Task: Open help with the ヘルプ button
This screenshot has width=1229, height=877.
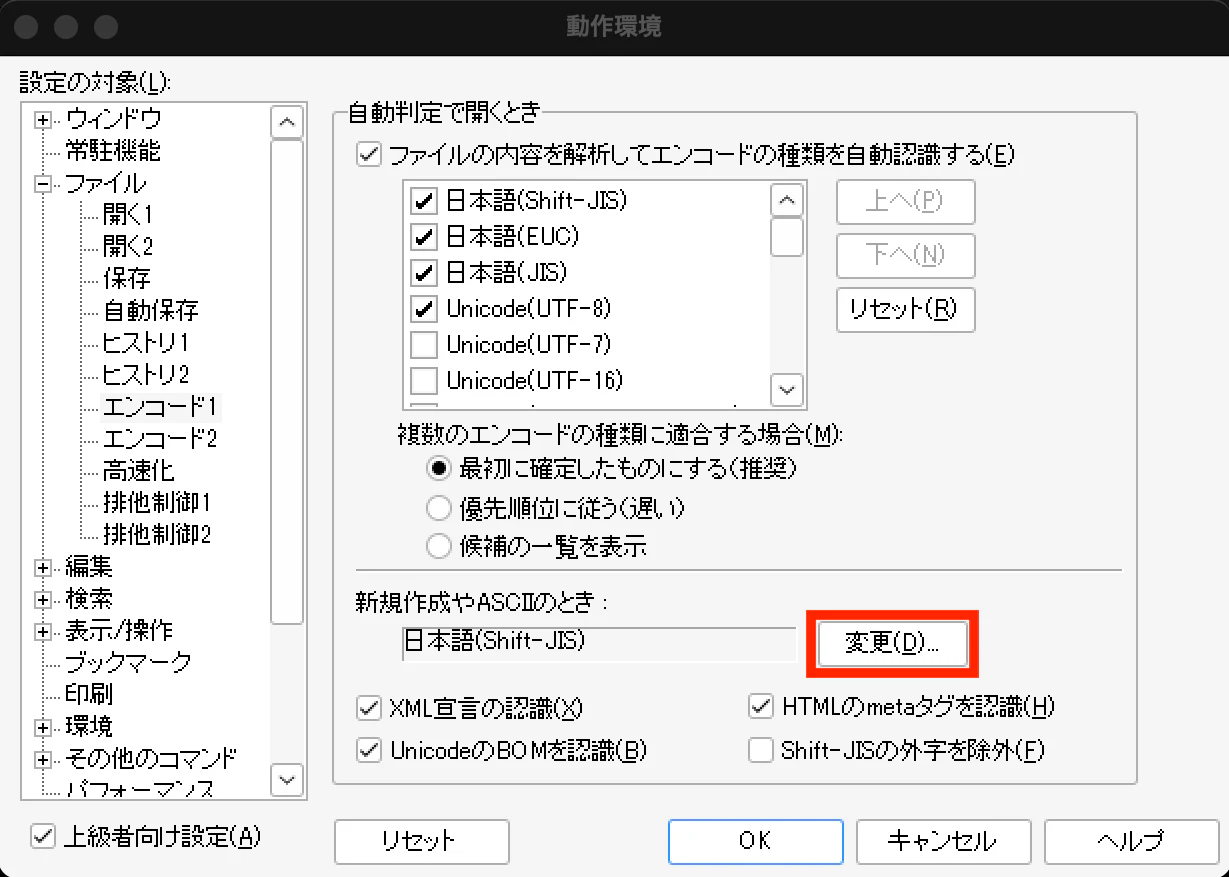Action: click(x=1131, y=841)
